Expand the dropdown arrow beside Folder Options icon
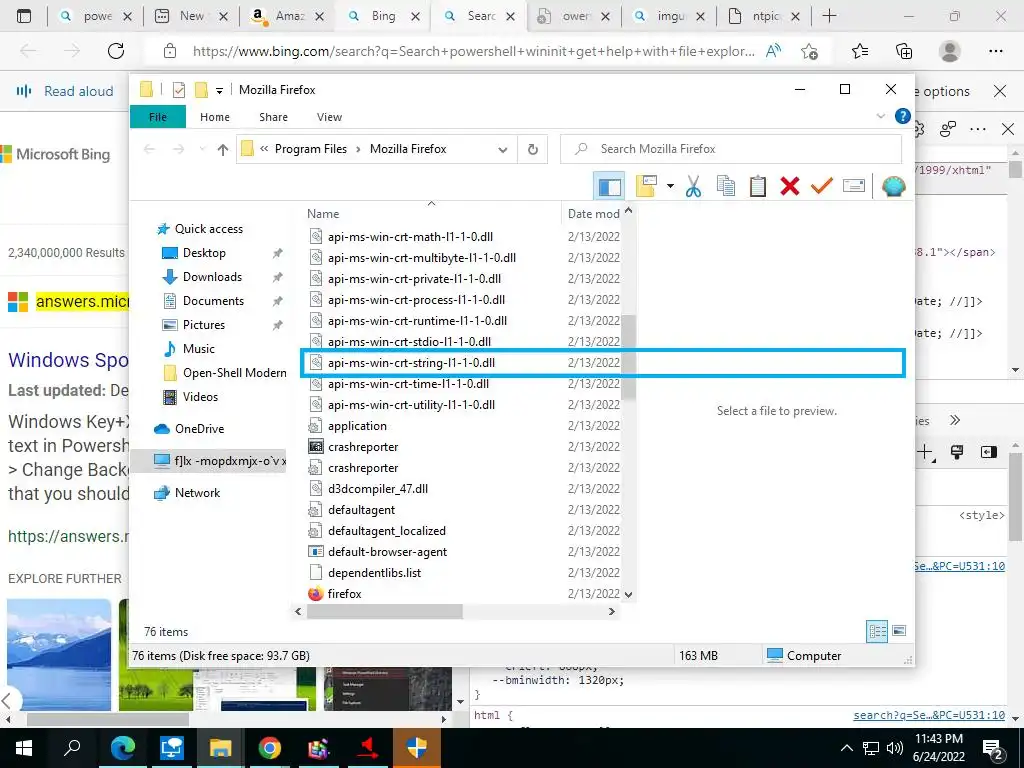This screenshot has width=1024, height=768. [x=670, y=186]
